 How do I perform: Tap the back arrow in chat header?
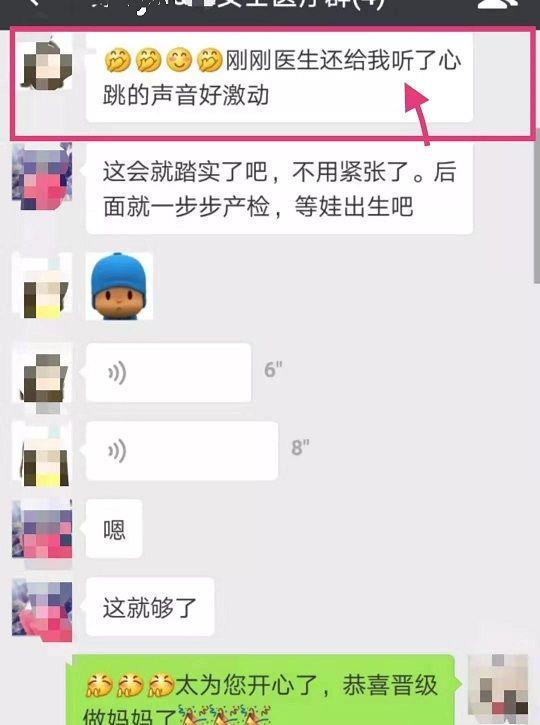[33, 3]
